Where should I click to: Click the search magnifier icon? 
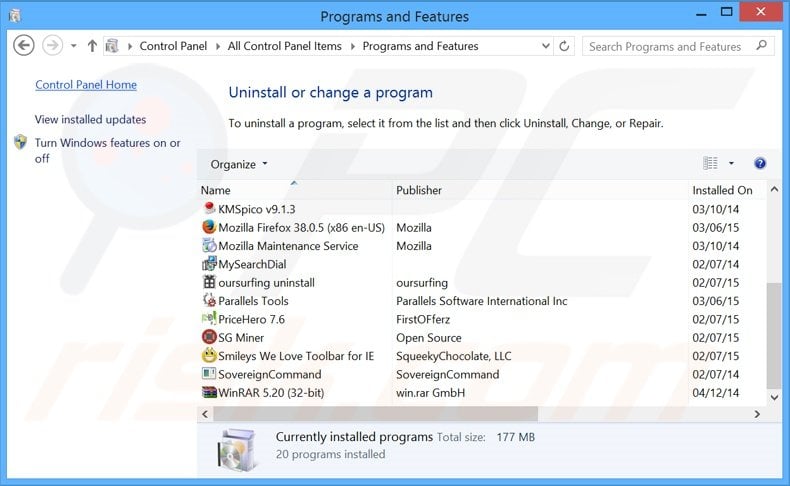click(761, 46)
